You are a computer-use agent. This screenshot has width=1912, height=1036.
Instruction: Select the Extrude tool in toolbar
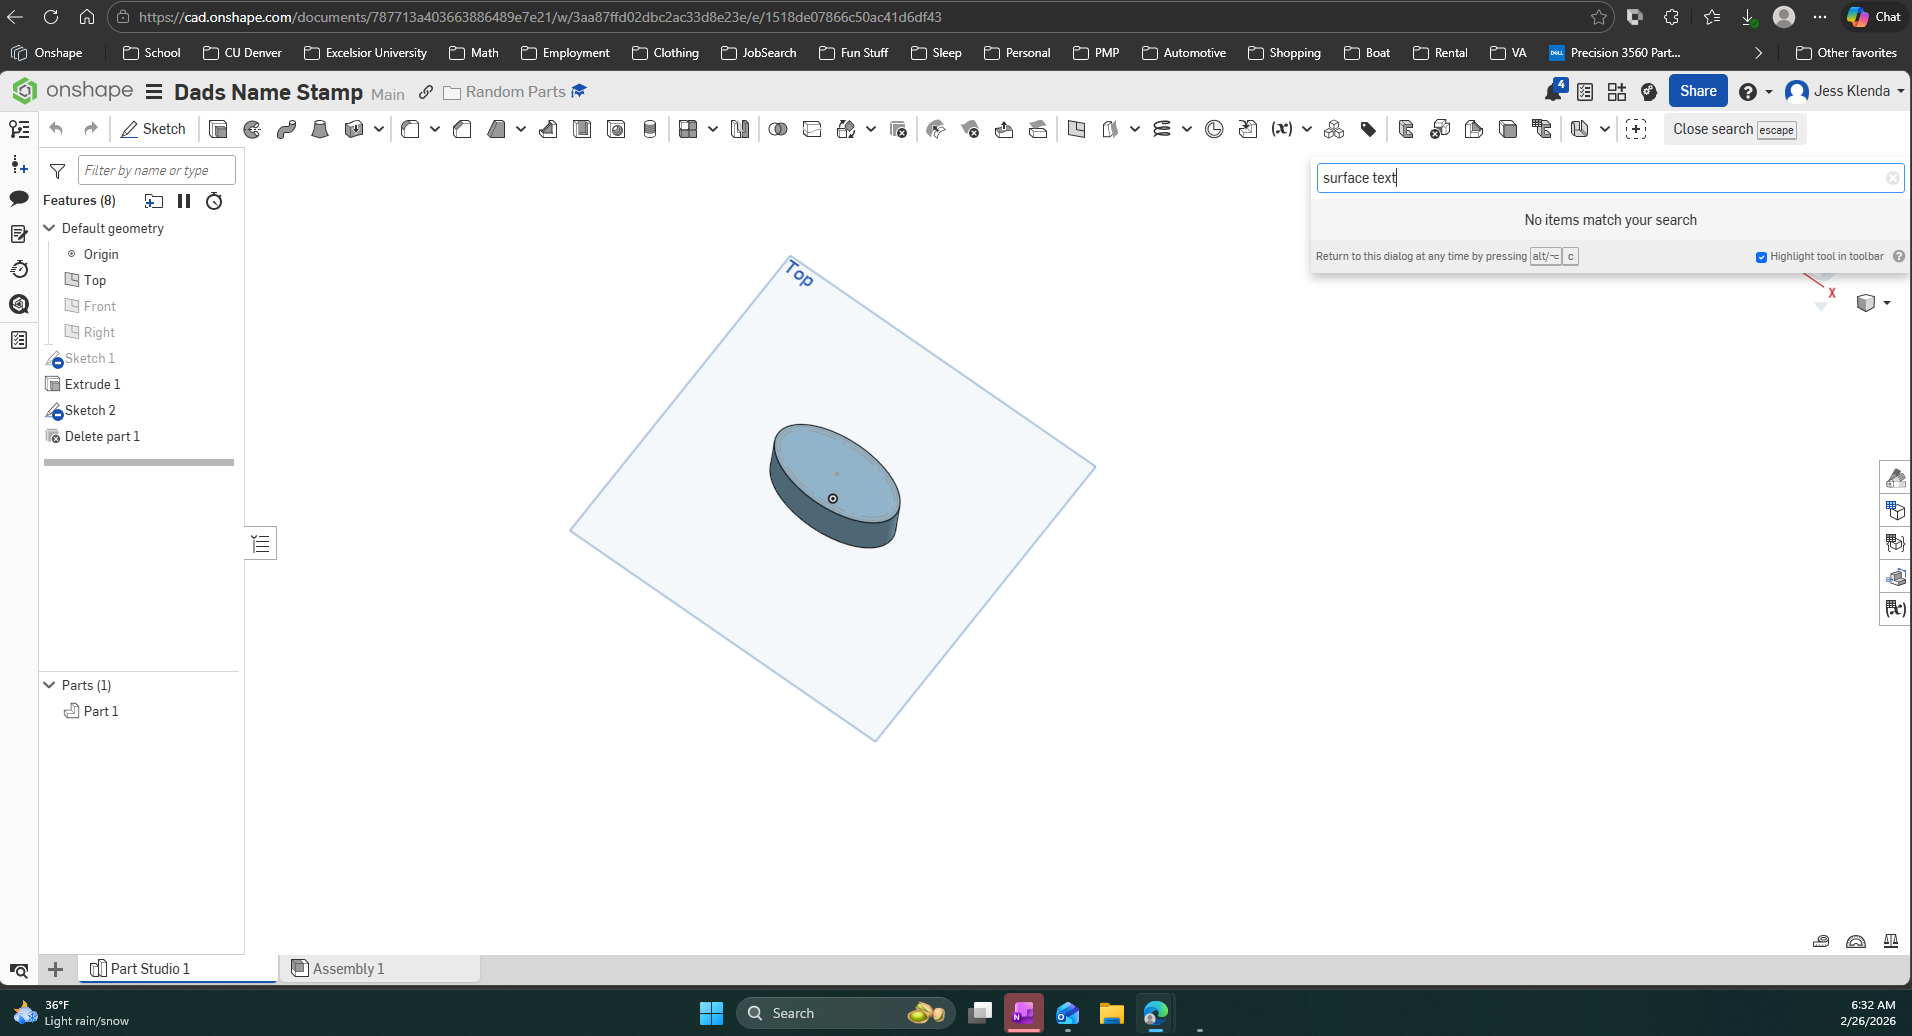tap(218, 129)
